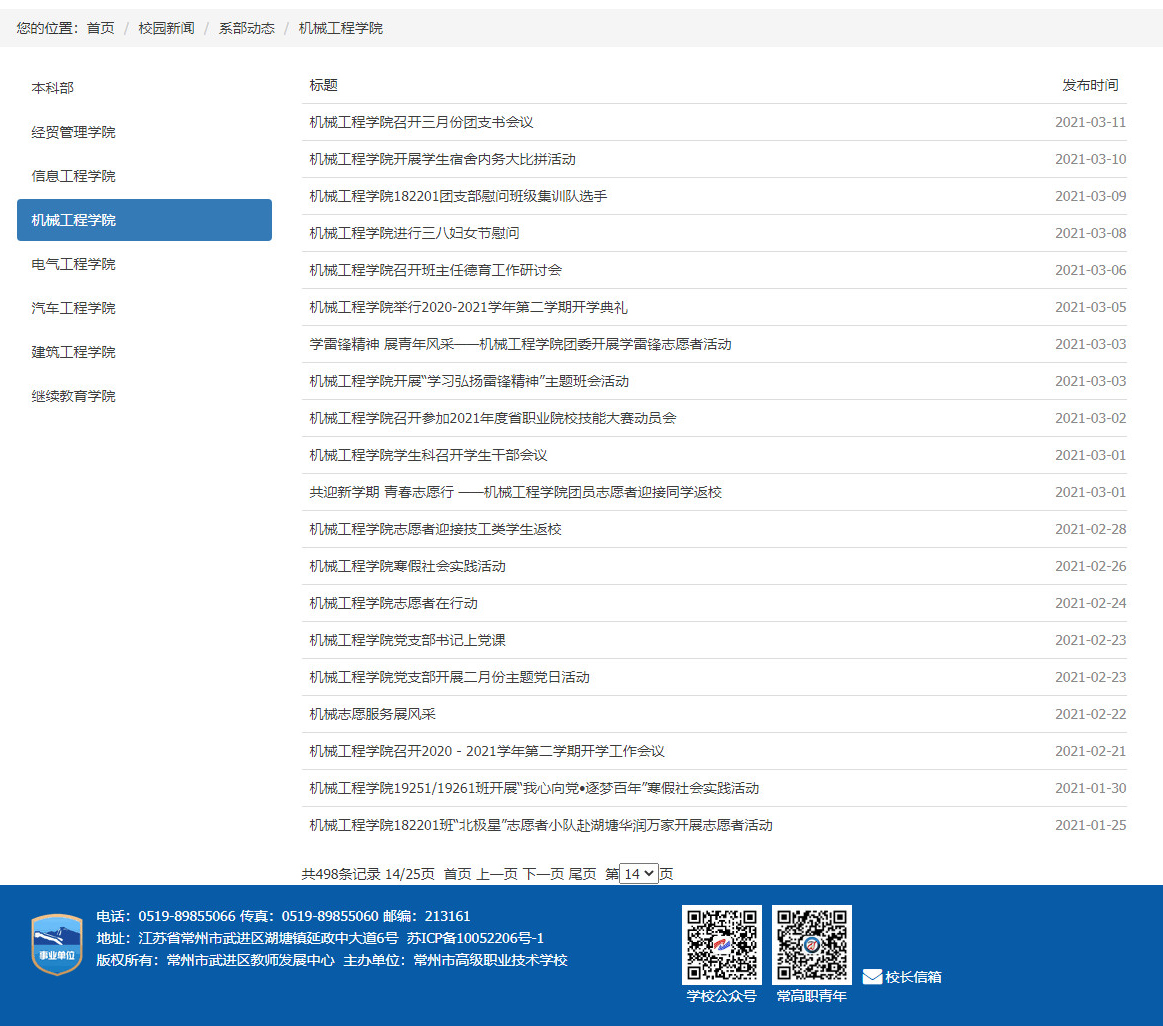
Task: Select 继续教育学院 in the sidebar
Action: click(73, 396)
